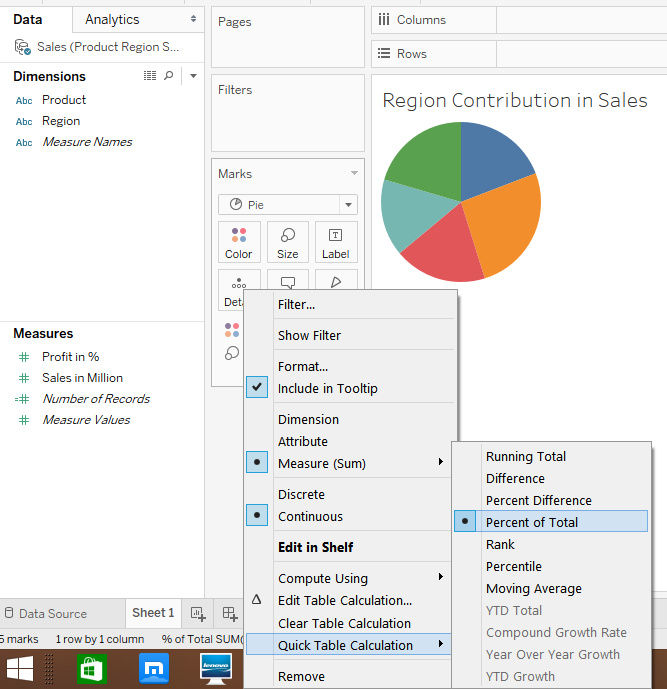Click the Abc icon beside Measure Names
The image size is (667, 689).
click(24, 143)
